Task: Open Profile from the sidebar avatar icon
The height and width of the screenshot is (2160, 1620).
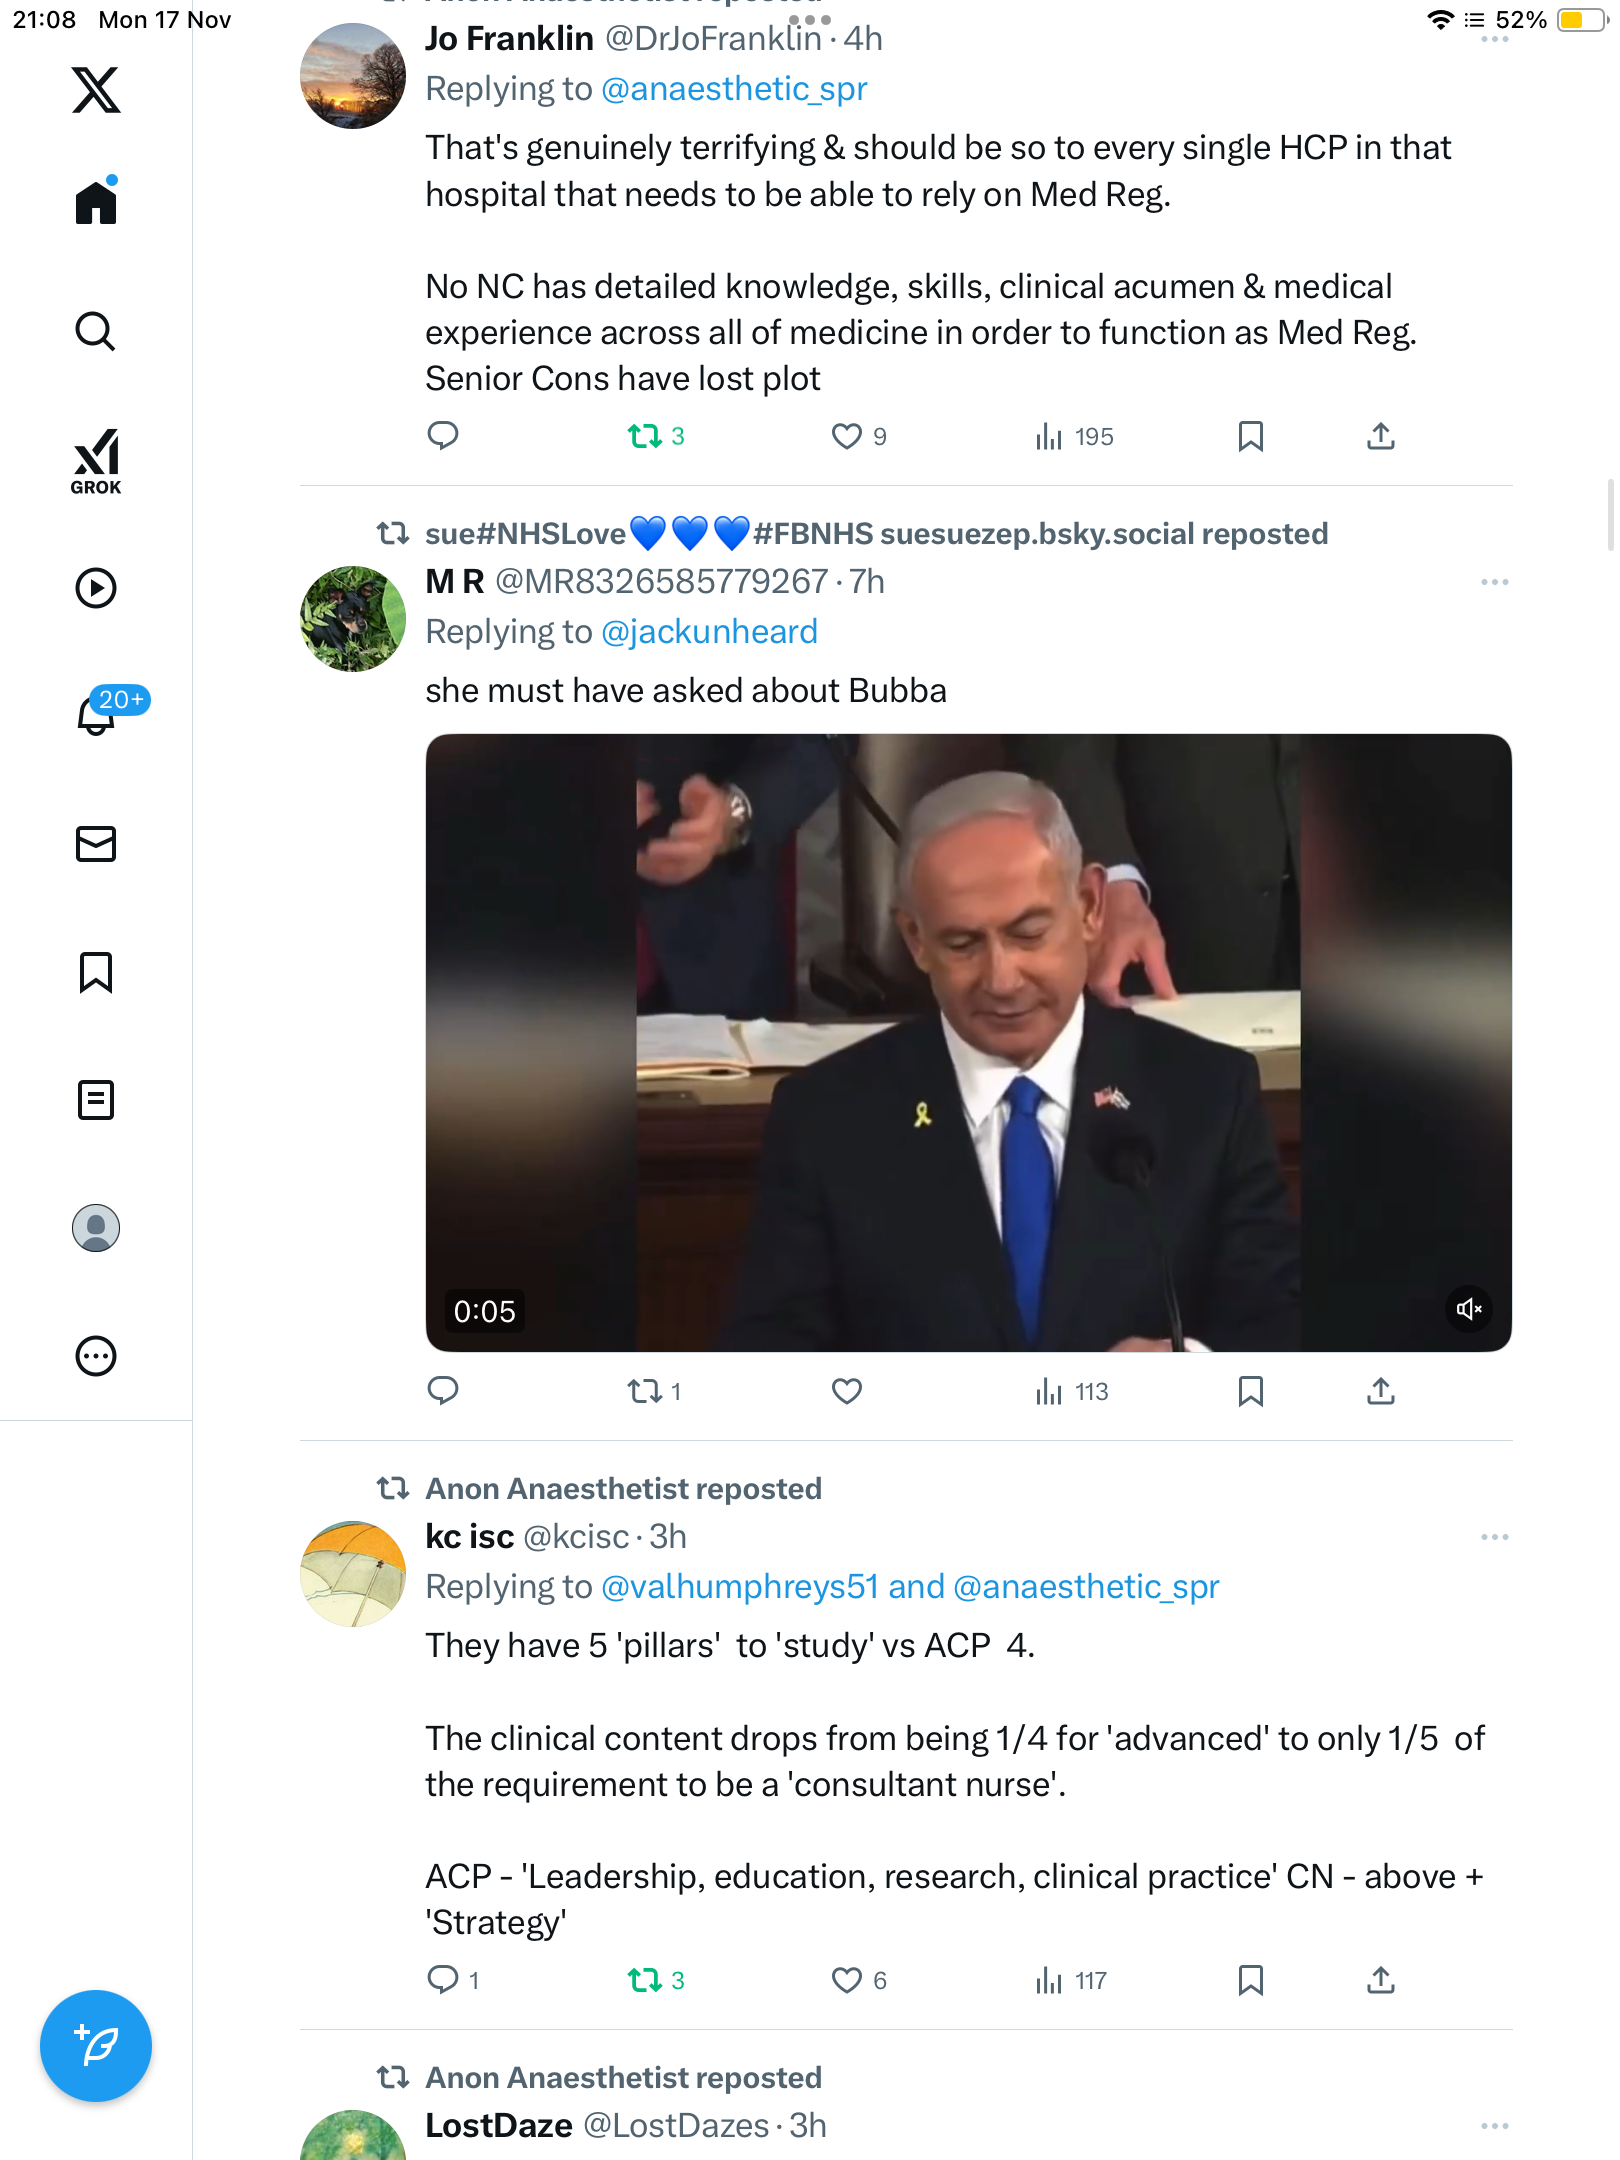Action: [96, 1228]
